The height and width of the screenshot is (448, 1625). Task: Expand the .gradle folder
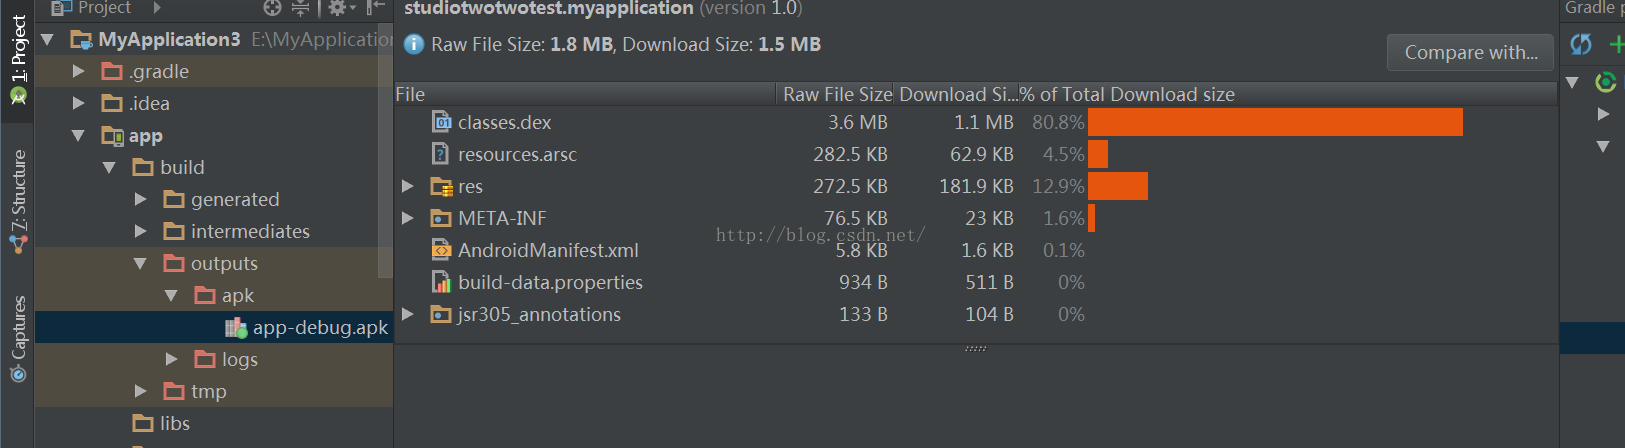(79, 72)
